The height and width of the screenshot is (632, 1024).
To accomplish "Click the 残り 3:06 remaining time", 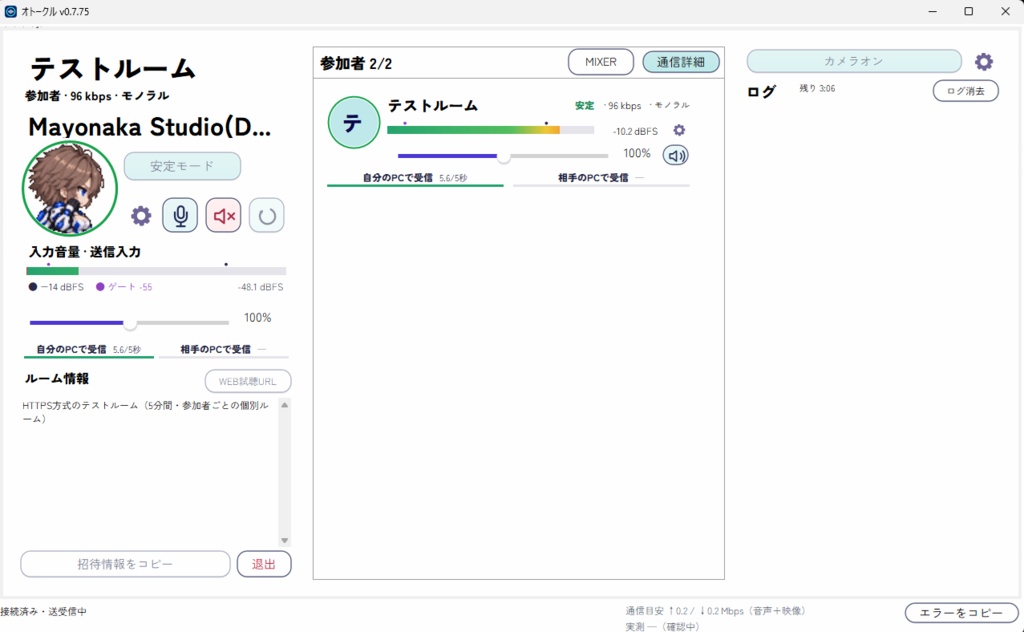I will 817,88.
